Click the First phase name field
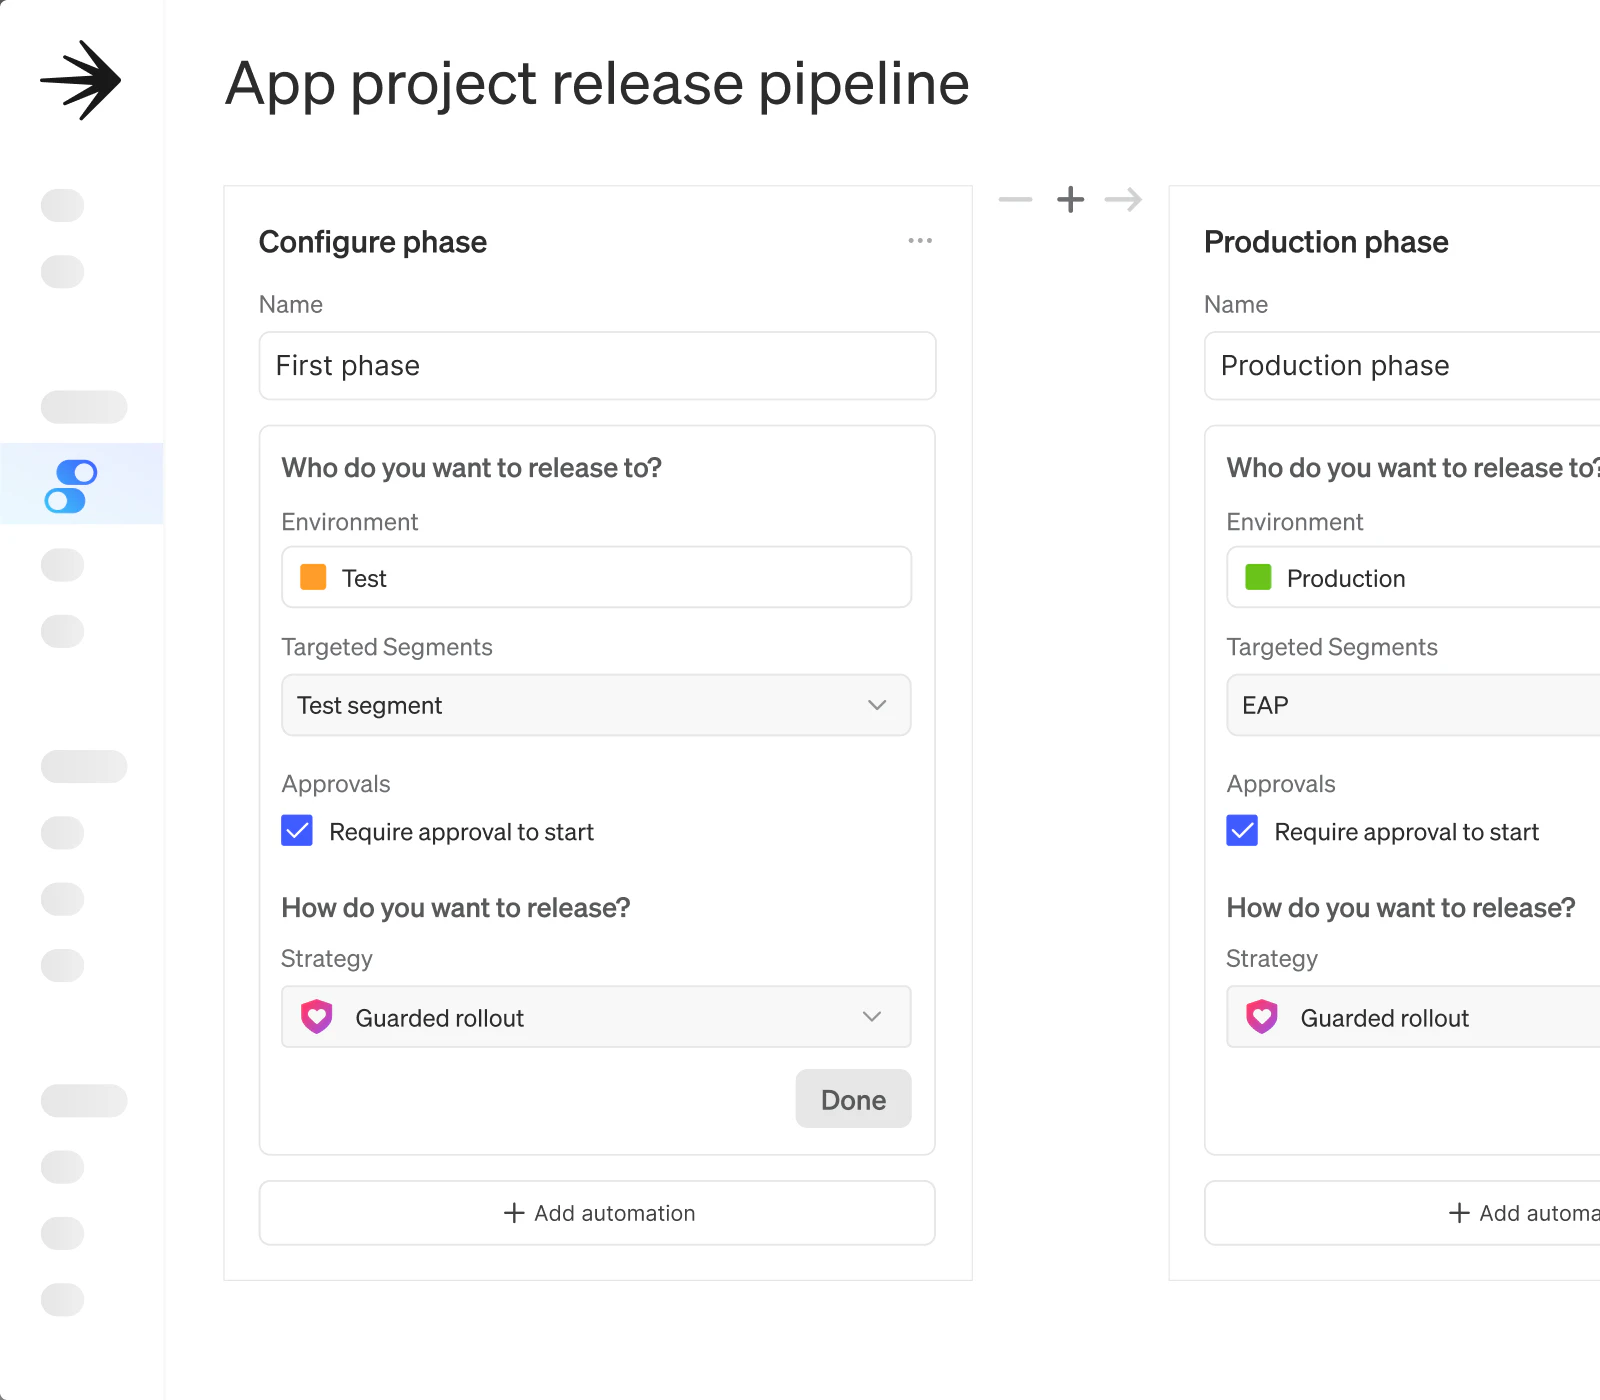This screenshot has height=1400, width=1600. tap(598, 366)
